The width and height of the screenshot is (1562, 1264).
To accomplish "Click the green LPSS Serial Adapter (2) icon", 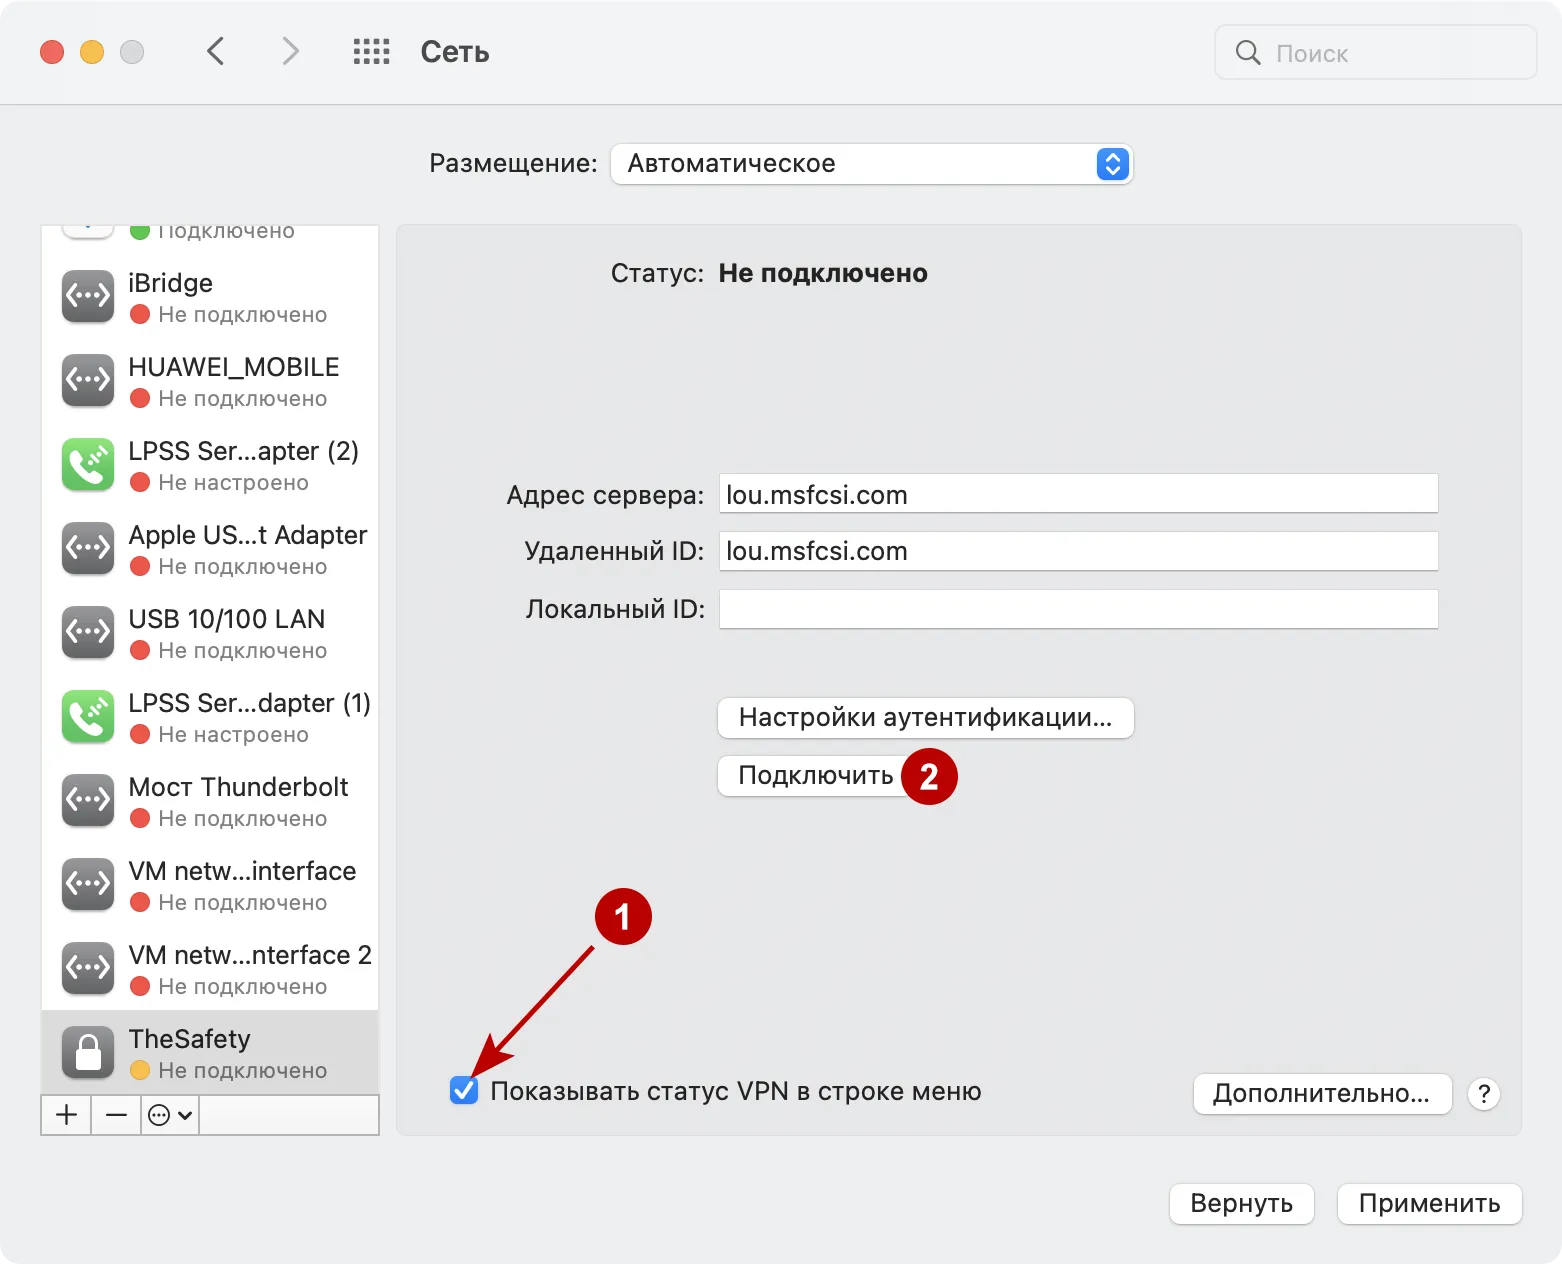I will pos(87,464).
